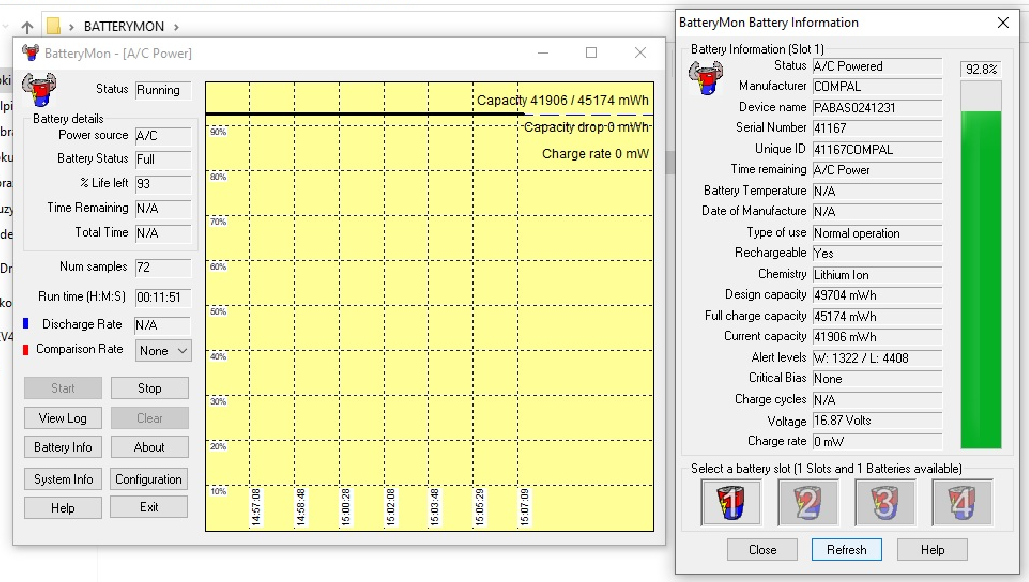The width and height of the screenshot is (1029, 582).
Task: Click Run time field showing 00:11:51
Action: (x=163, y=297)
